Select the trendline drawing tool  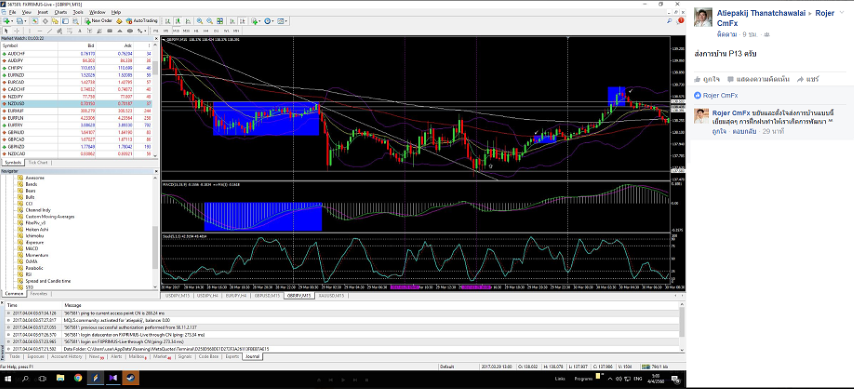[50, 31]
